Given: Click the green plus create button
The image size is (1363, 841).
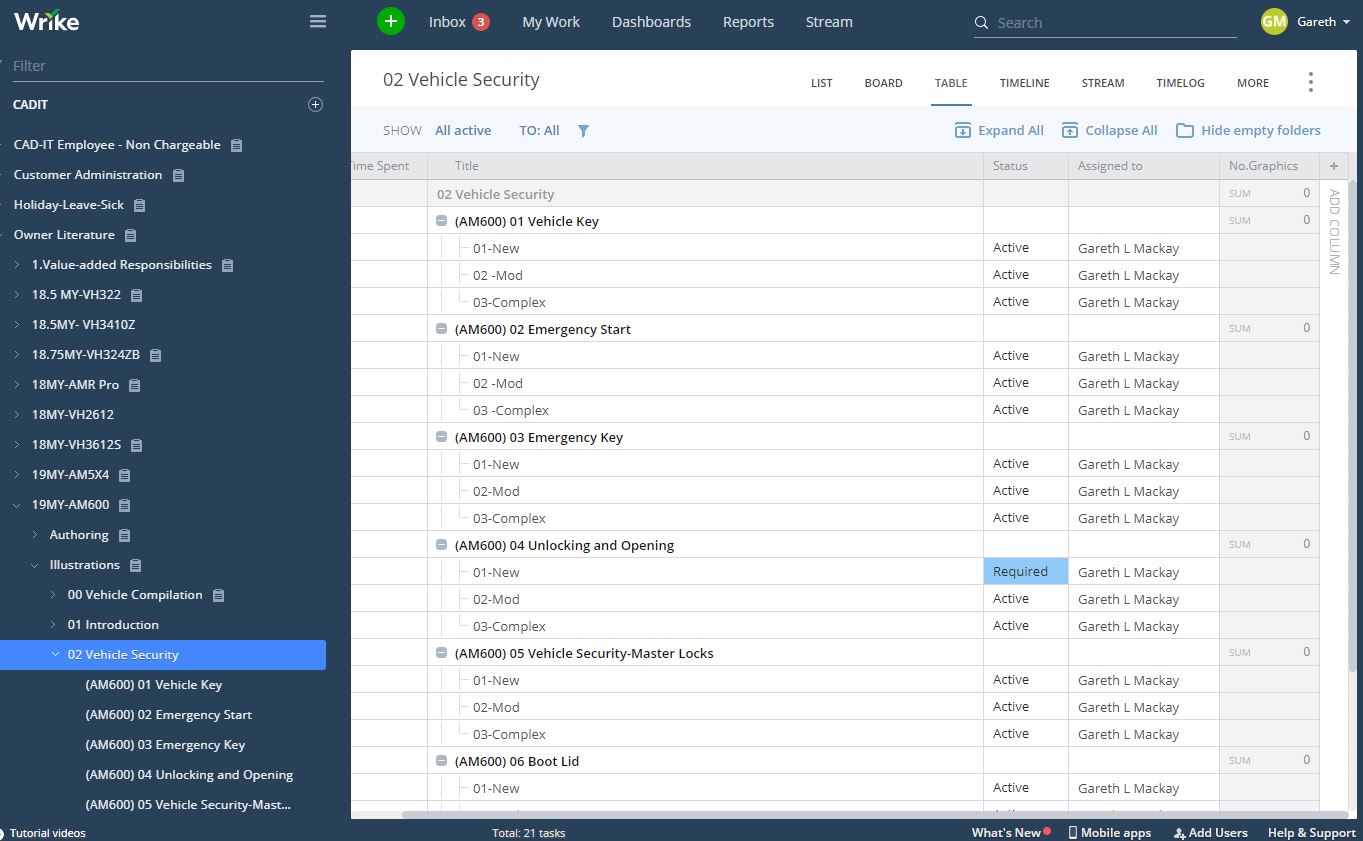Looking at the screenshot, I should [x=391, y=21].
